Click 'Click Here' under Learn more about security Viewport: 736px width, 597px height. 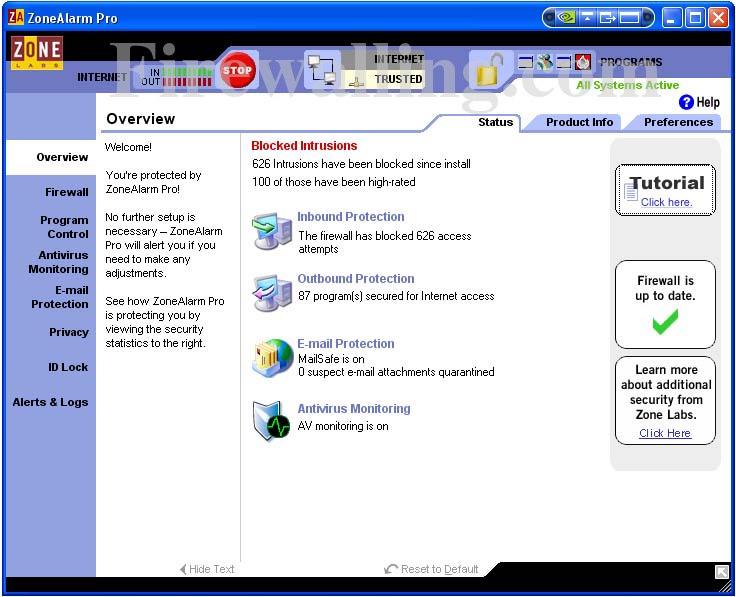coord(665,433)
